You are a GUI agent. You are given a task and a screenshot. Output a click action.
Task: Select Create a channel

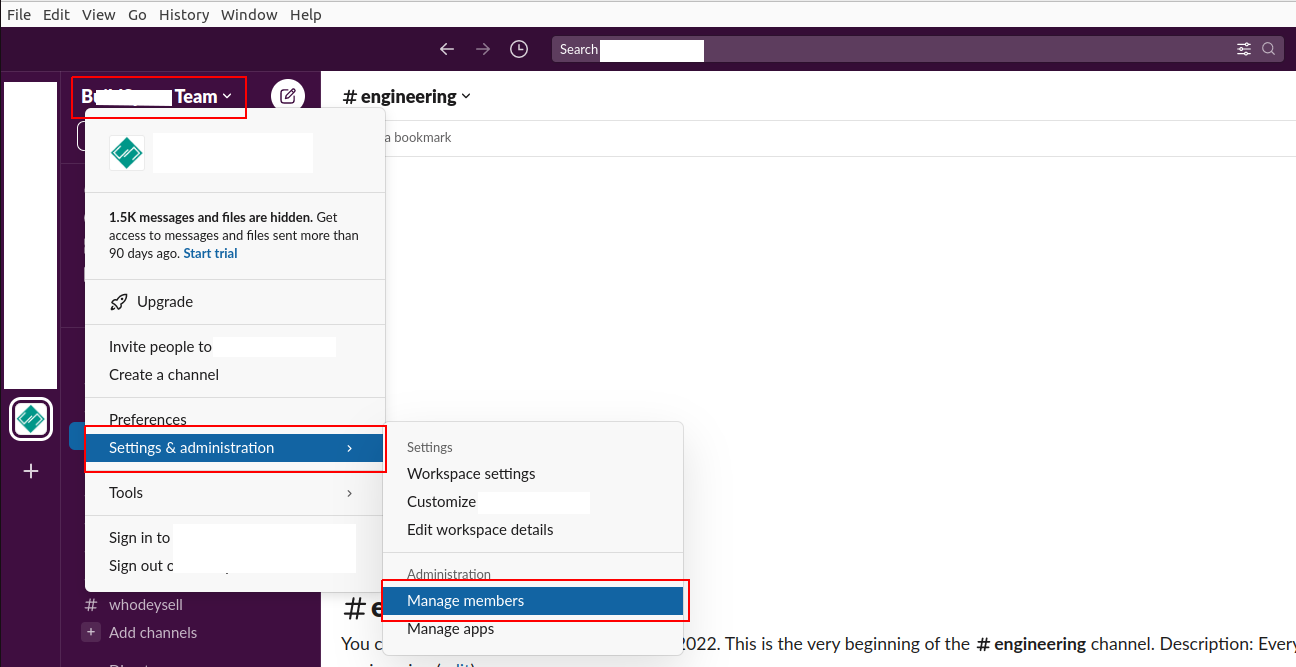(235, 375)
